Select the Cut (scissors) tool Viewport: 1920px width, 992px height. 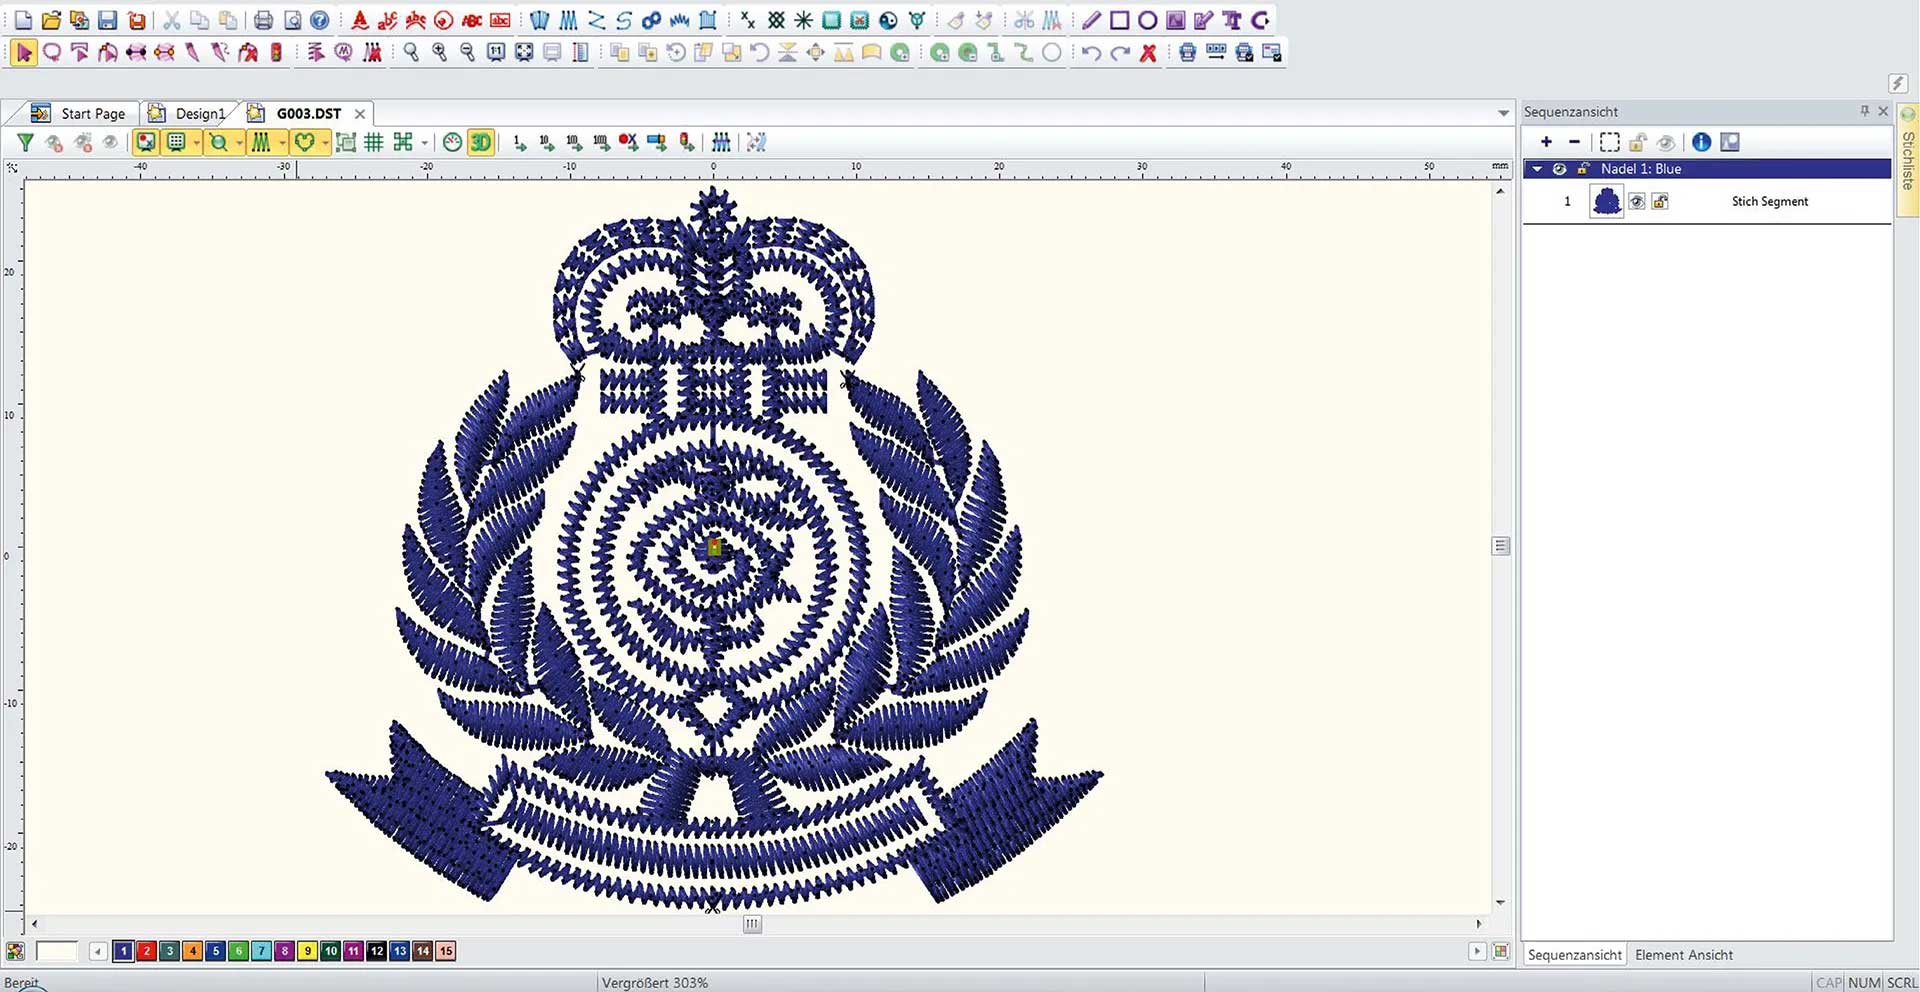(x=171, y=20)
